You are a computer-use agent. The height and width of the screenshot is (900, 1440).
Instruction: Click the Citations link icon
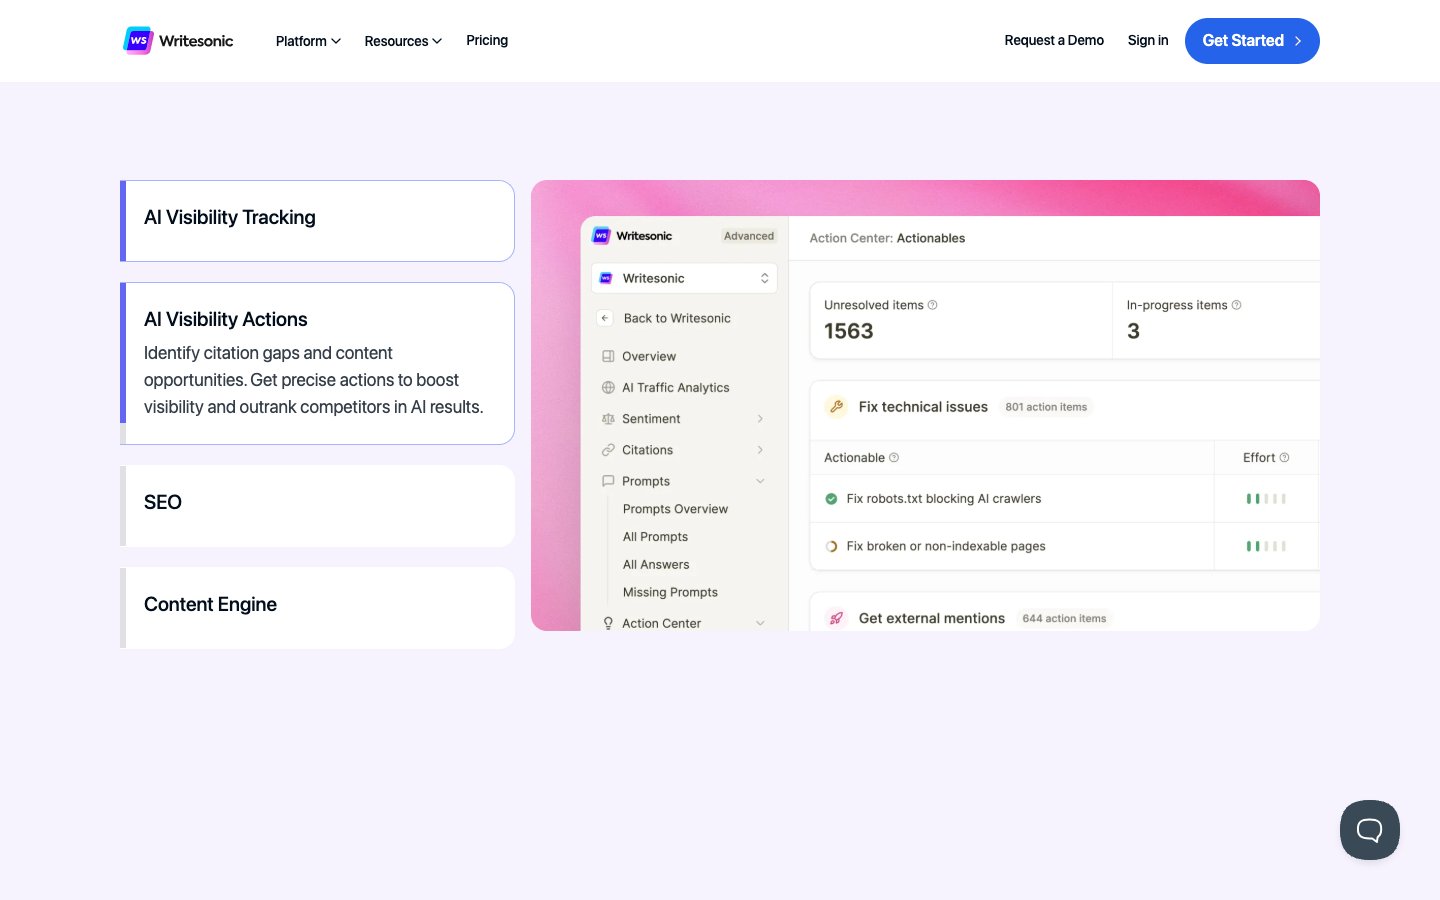608,450
